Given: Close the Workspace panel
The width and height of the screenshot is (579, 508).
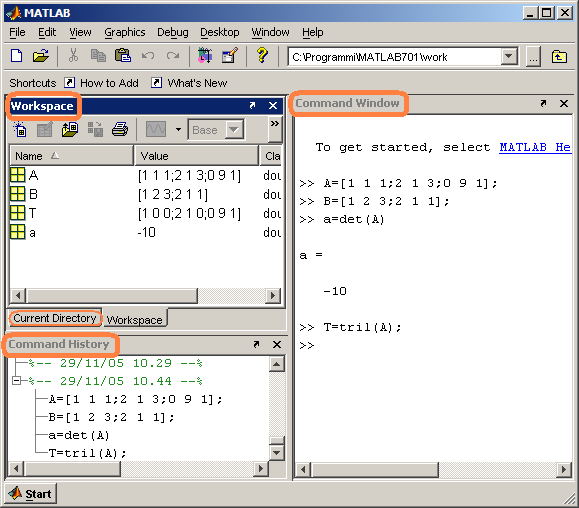Looking at the screenshot, I should [x=273, y=106].
